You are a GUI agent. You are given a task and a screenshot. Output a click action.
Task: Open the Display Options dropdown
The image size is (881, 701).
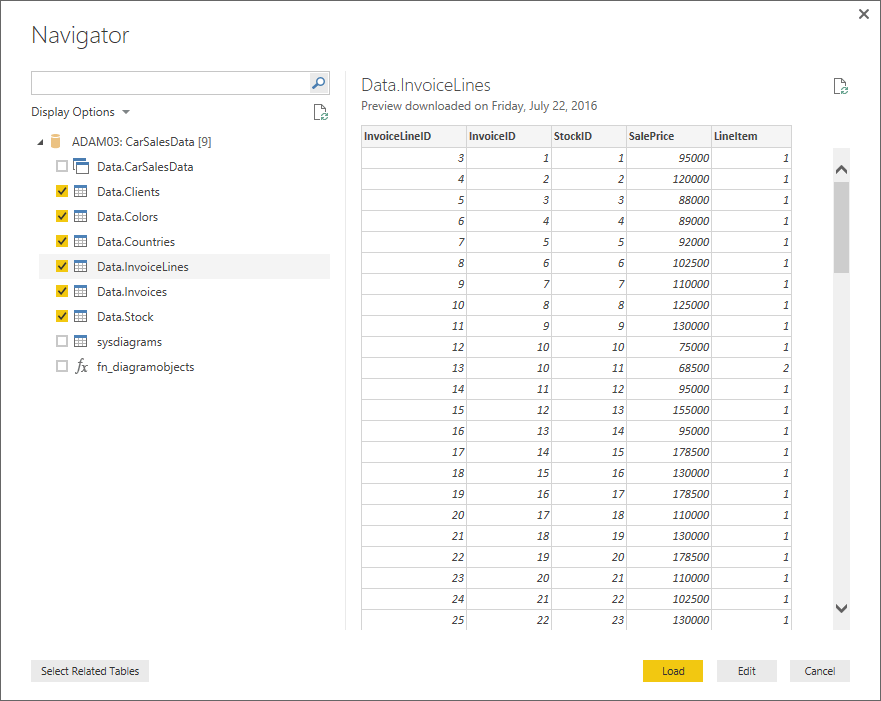point(80,112)
